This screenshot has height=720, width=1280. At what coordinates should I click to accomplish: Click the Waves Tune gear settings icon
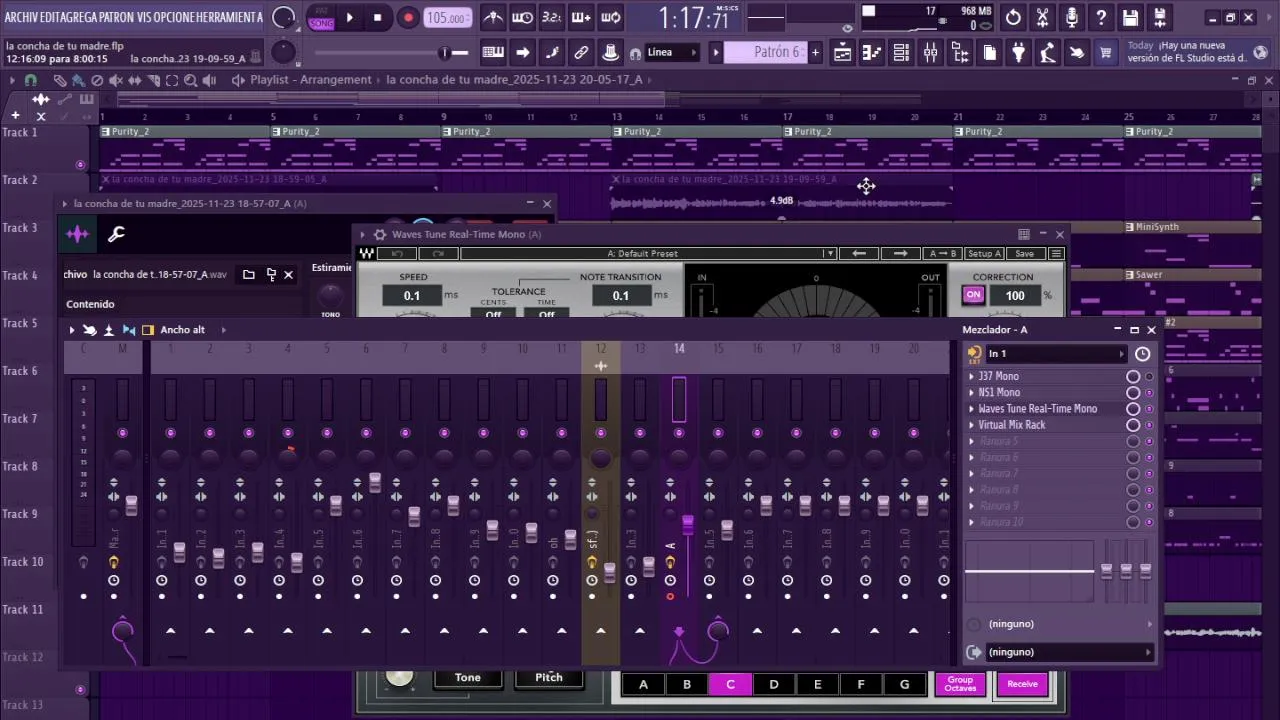tap(379, 234)
